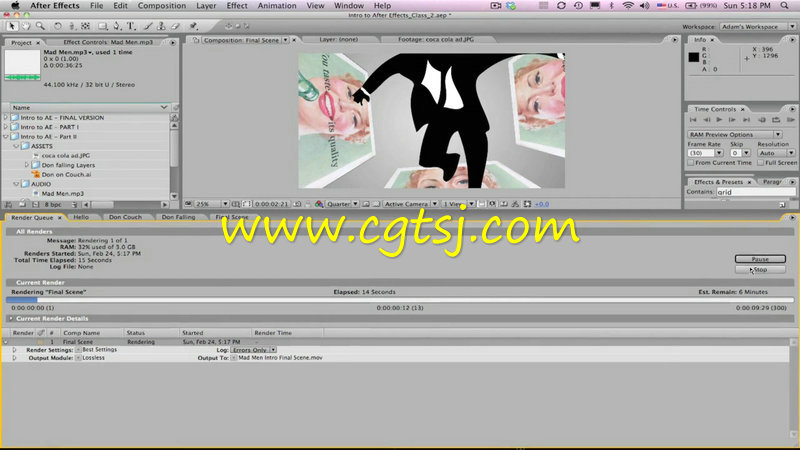Open Quarter resolution dropdown
The width and height of the screenshot is (800, 450).
pyautogui.click(x=342, y=204)
